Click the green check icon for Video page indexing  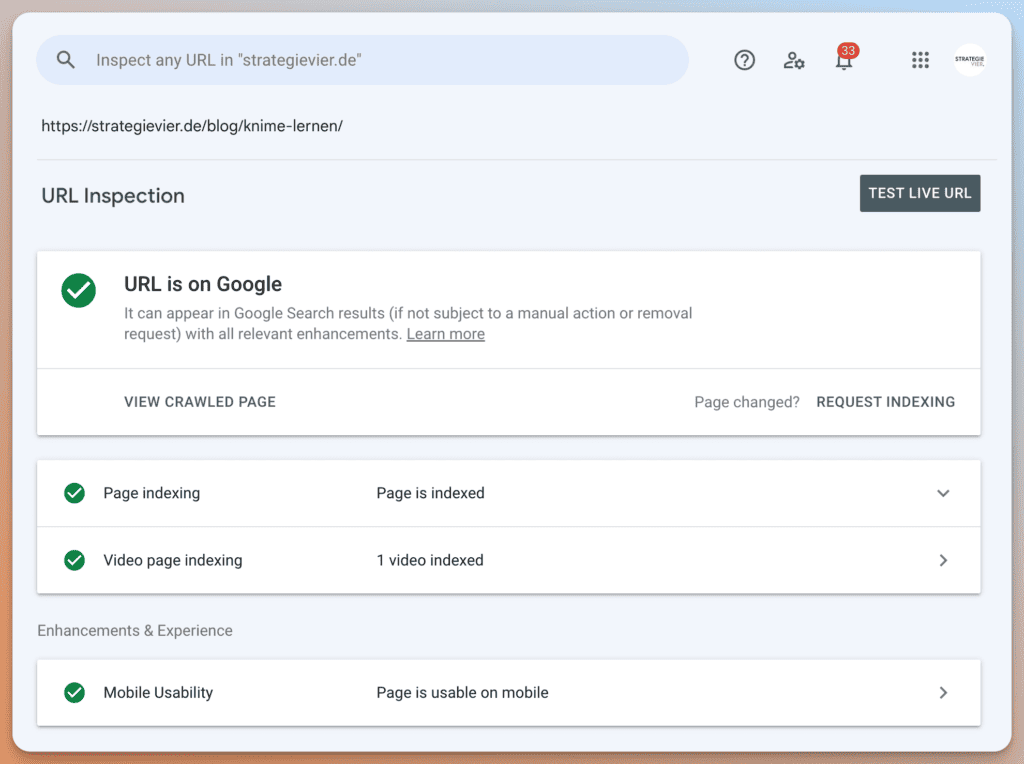click(74, 560)
